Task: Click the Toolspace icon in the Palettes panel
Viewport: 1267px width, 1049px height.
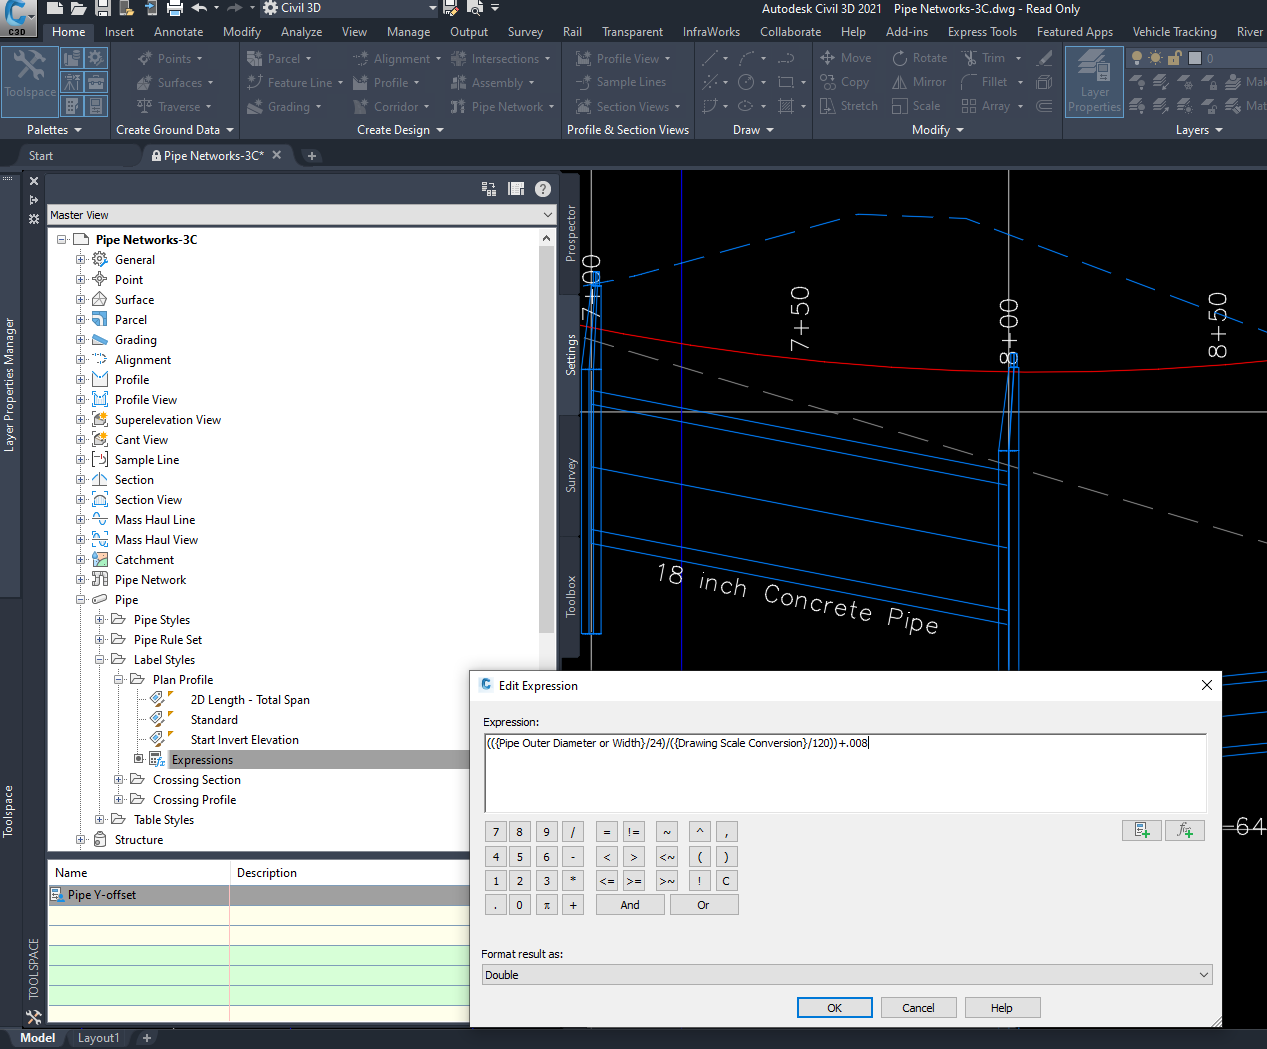Action: pos(29,81)
